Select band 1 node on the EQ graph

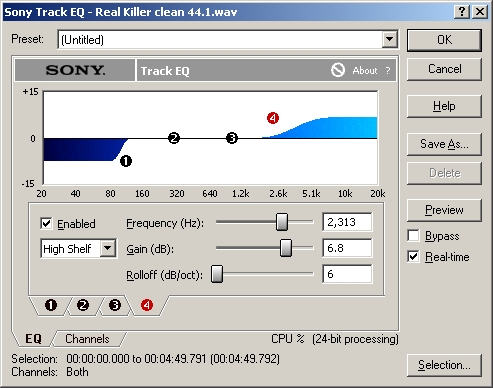tap(126, 161)
